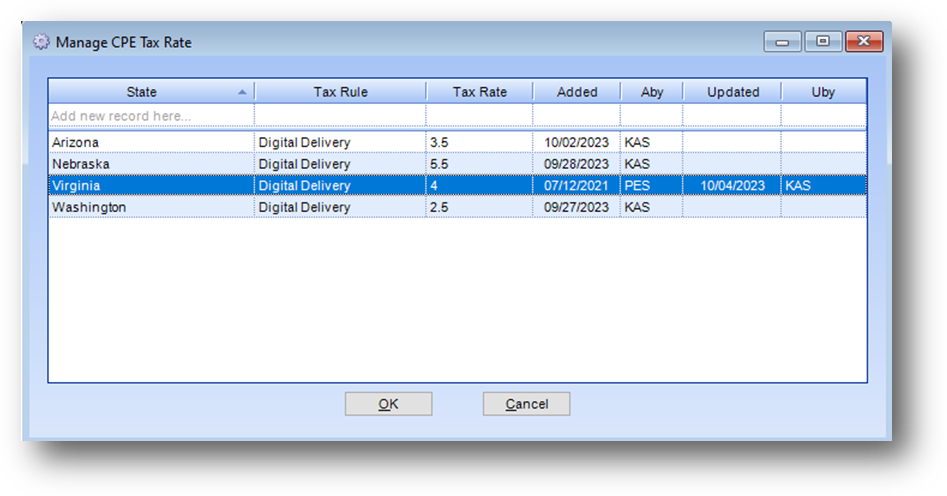Click the 07/12/2021 added date
Image resolution: width=947 pixels, height=496 pixels.
[577, 185]
